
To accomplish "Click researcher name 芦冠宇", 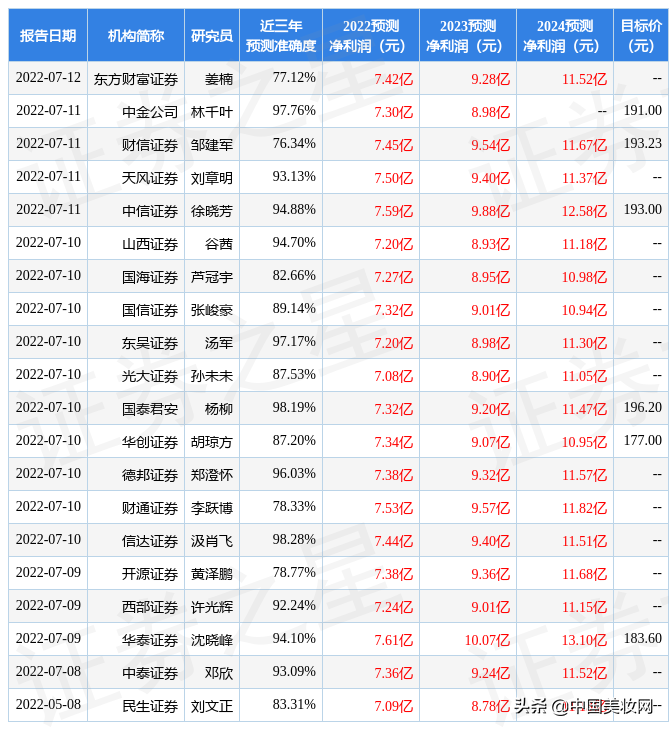I will tap(212, 277).
